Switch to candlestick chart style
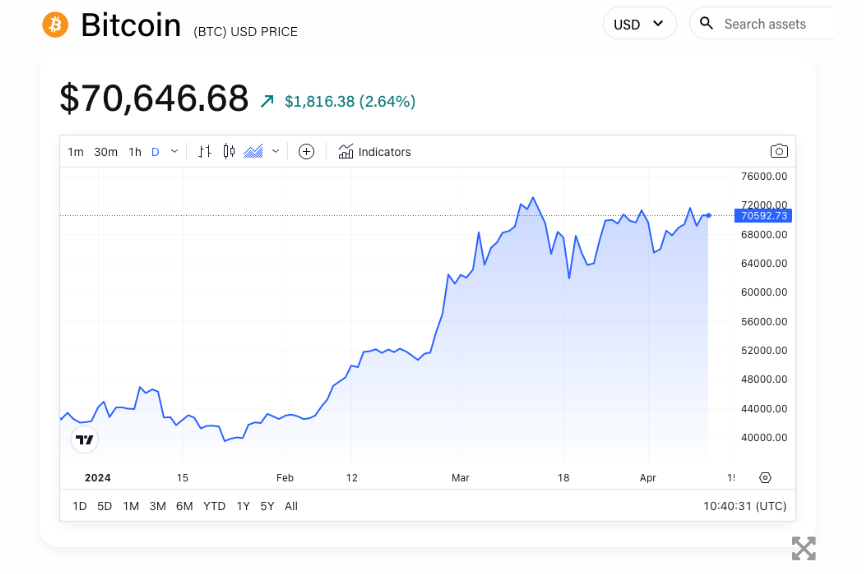This screenshot has height=574, width=864. [x=229, y=152]
